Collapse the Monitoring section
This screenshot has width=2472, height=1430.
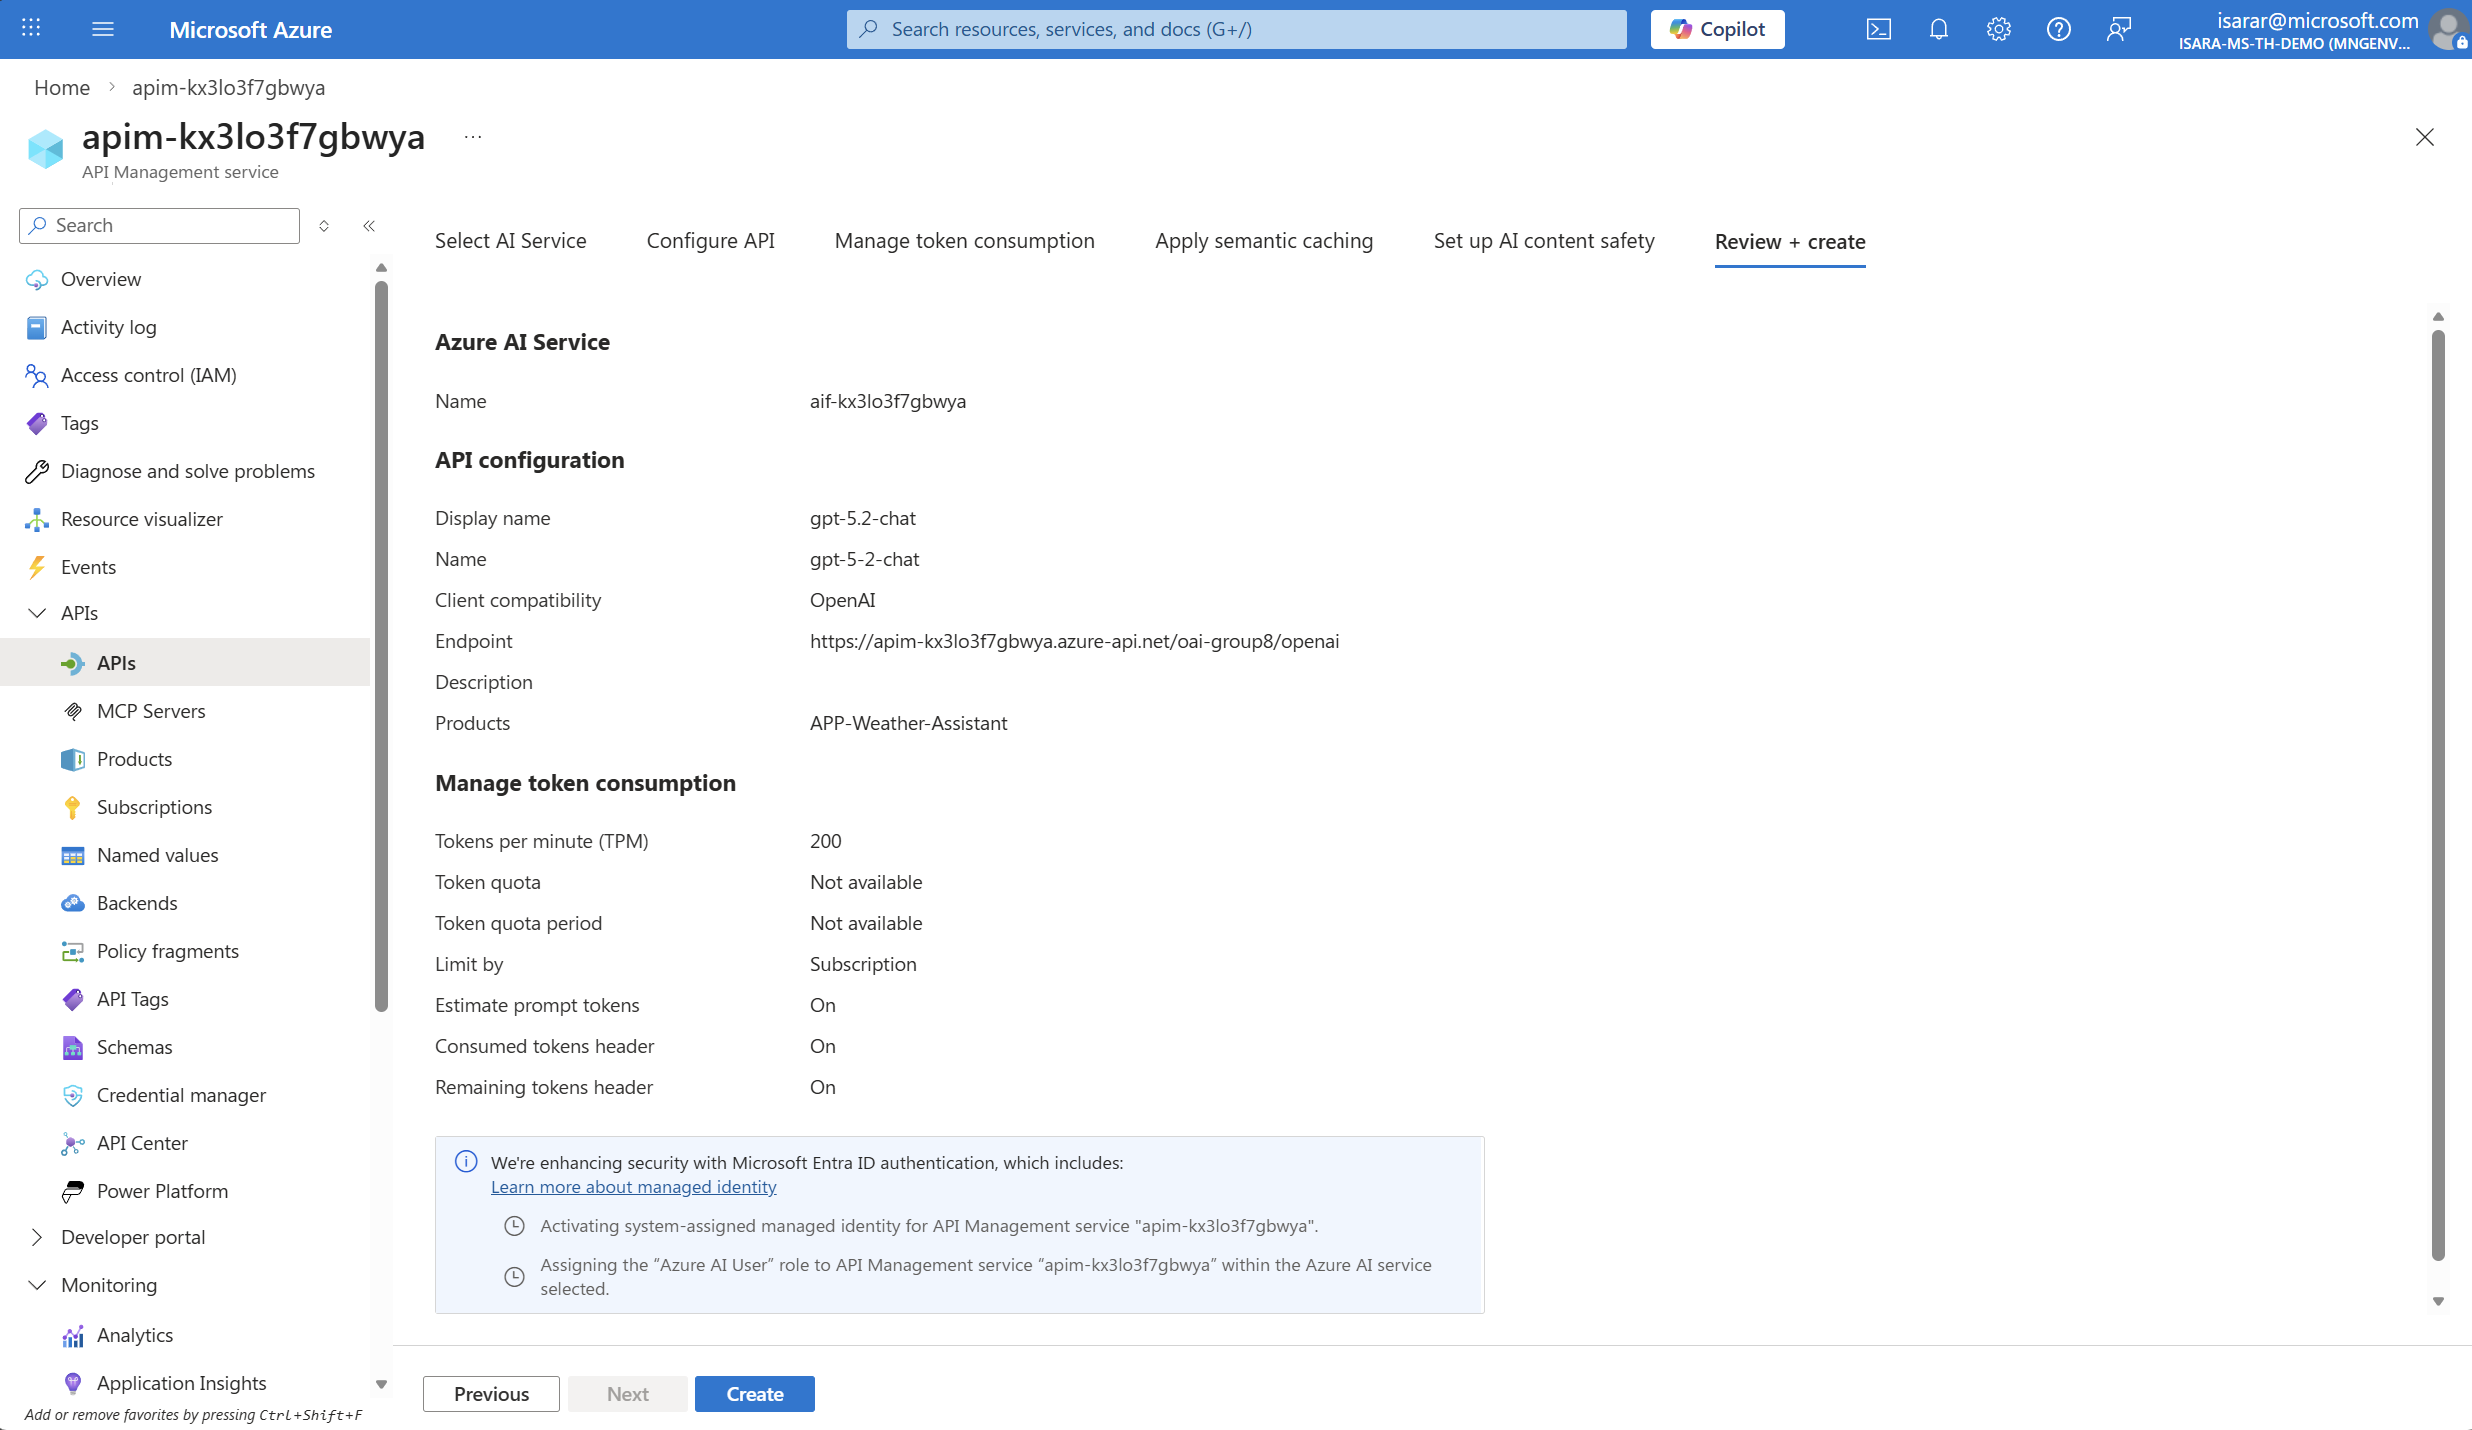pos(37,1285)
